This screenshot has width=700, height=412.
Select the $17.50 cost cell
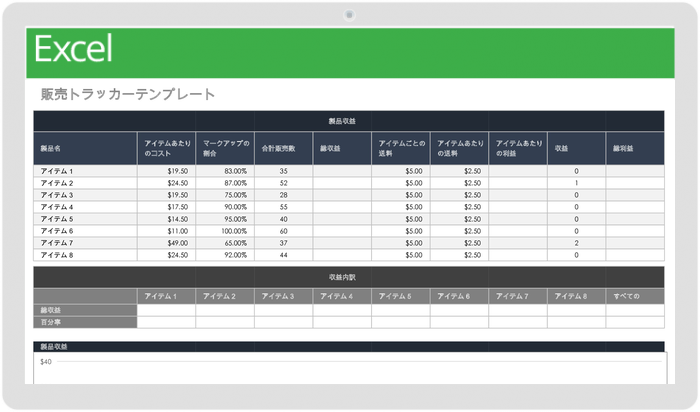click(x=167, y=207)
